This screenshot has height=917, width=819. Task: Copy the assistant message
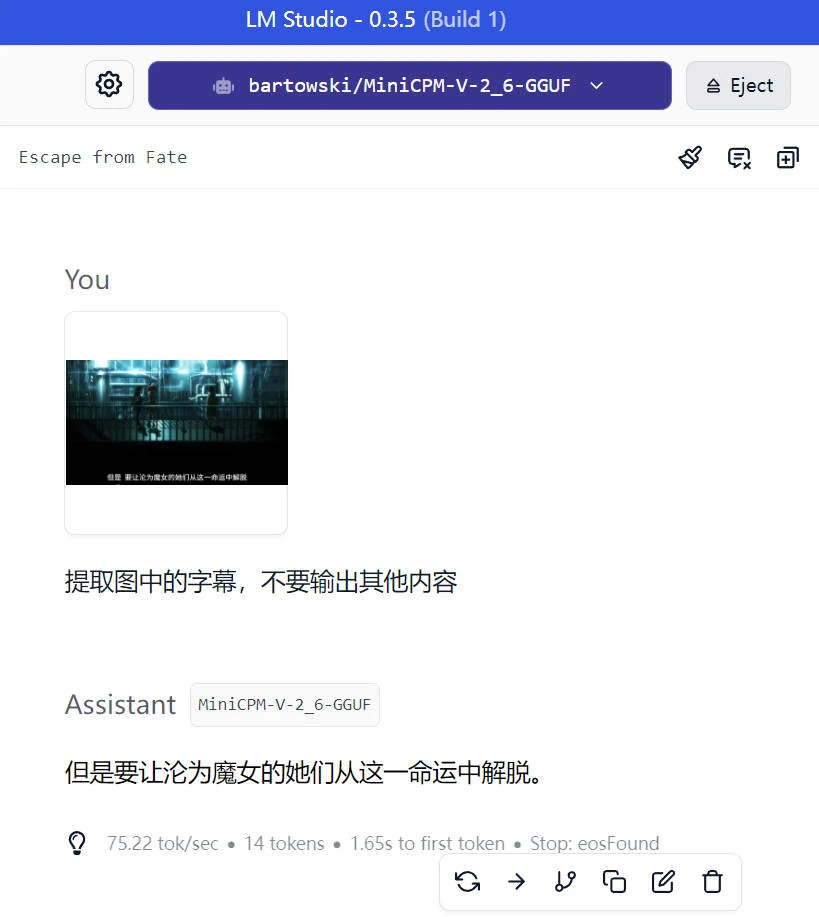coord(614,881)
